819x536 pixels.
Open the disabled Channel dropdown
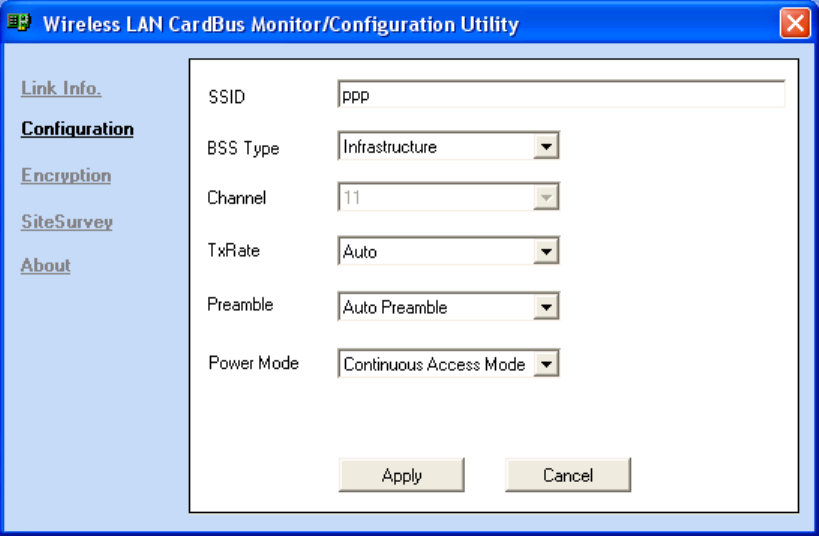449,197
